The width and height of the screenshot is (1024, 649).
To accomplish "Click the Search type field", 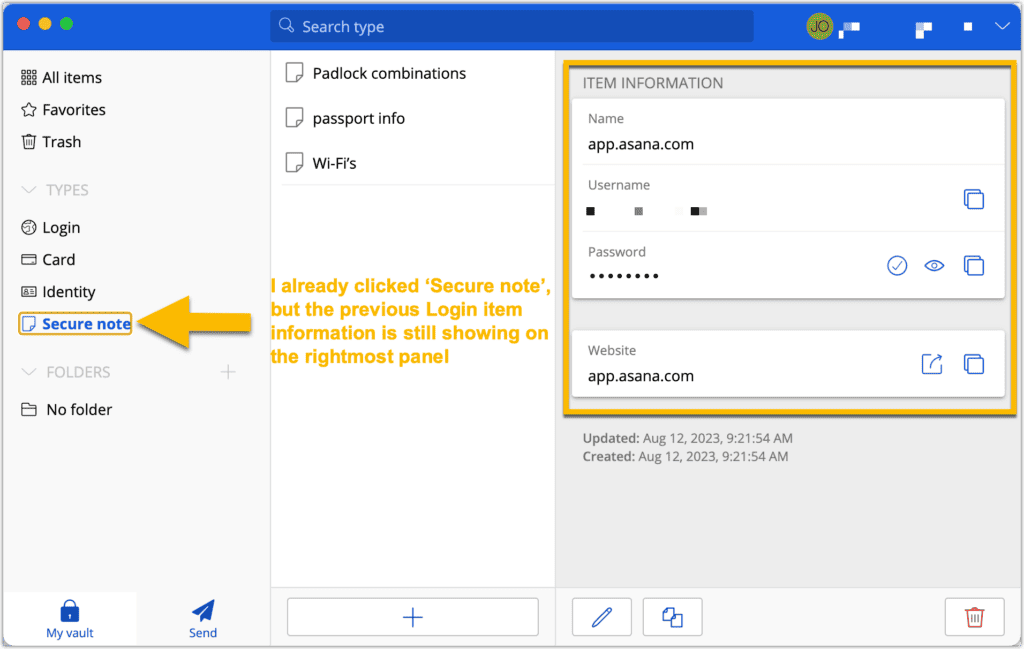I will click(512, 26).
